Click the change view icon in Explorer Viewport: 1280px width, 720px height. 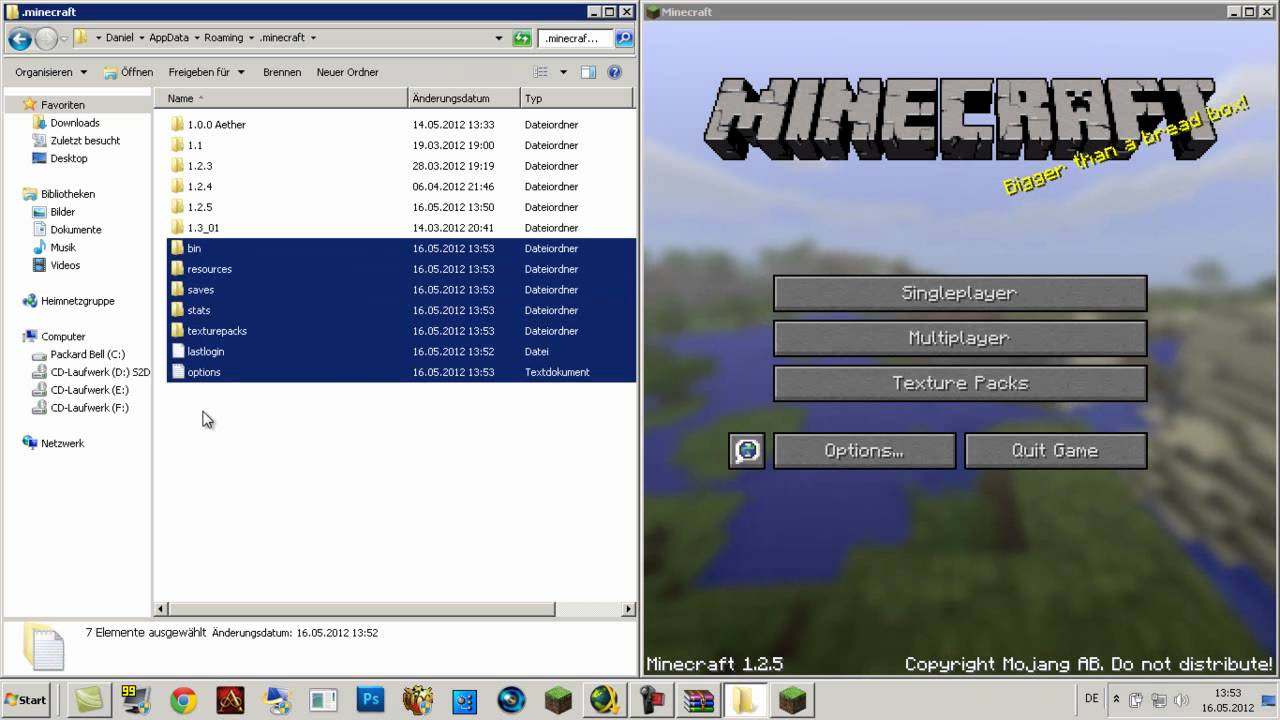pyautogui.click(x=541, y=72)
